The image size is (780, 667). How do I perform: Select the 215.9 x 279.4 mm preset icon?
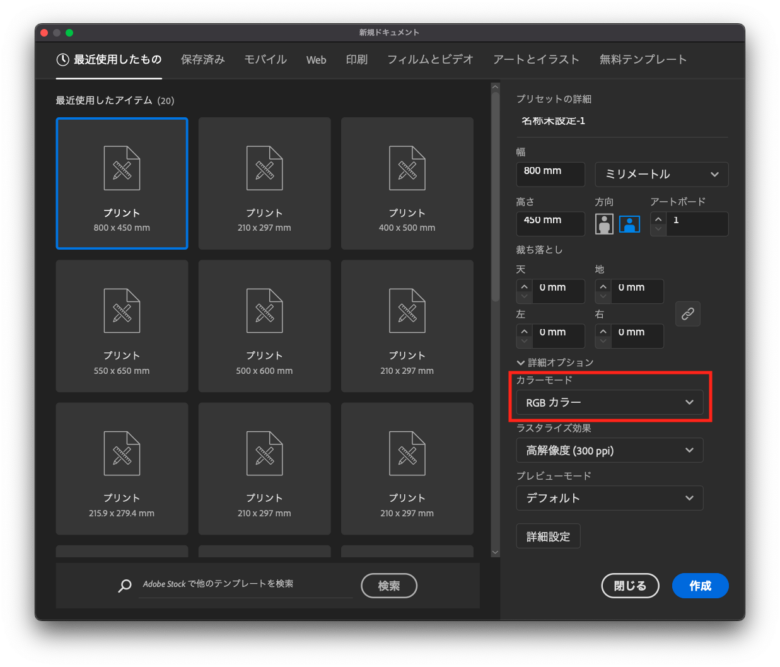tap(121, 453)
